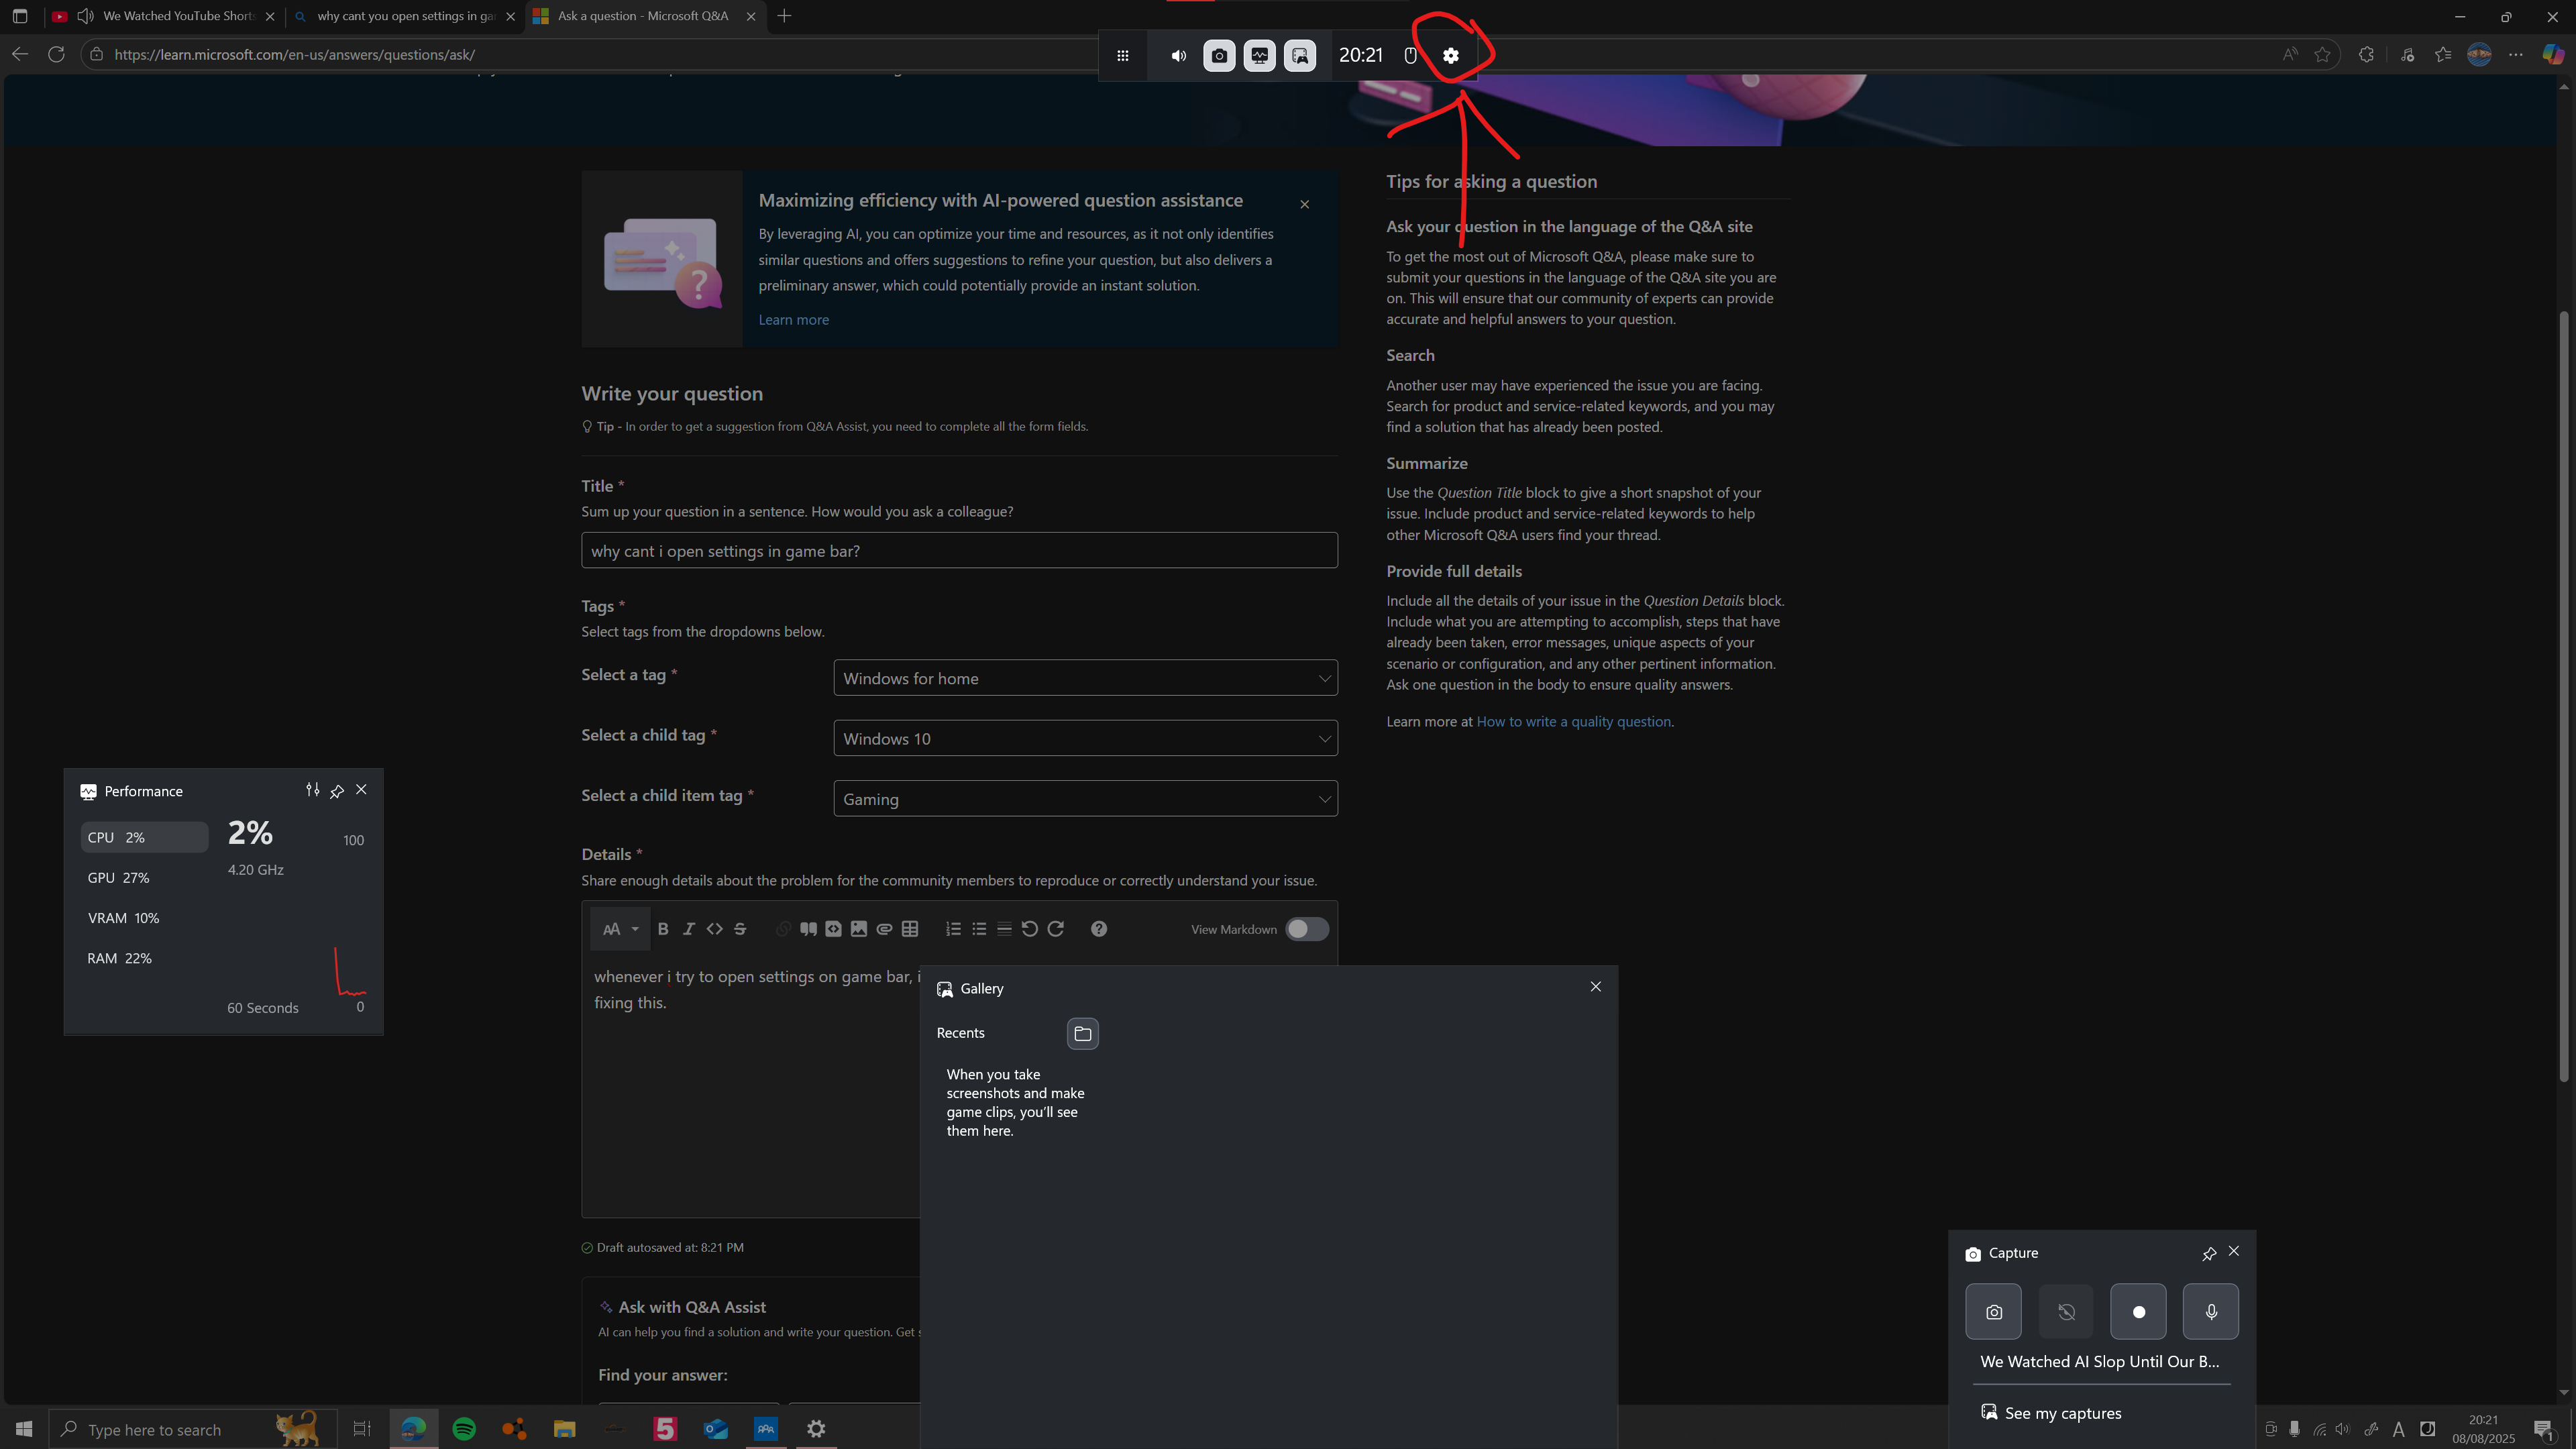
Task: Insert bulleted list in editor
Action: pyautogui.click(x=979, y=929)
